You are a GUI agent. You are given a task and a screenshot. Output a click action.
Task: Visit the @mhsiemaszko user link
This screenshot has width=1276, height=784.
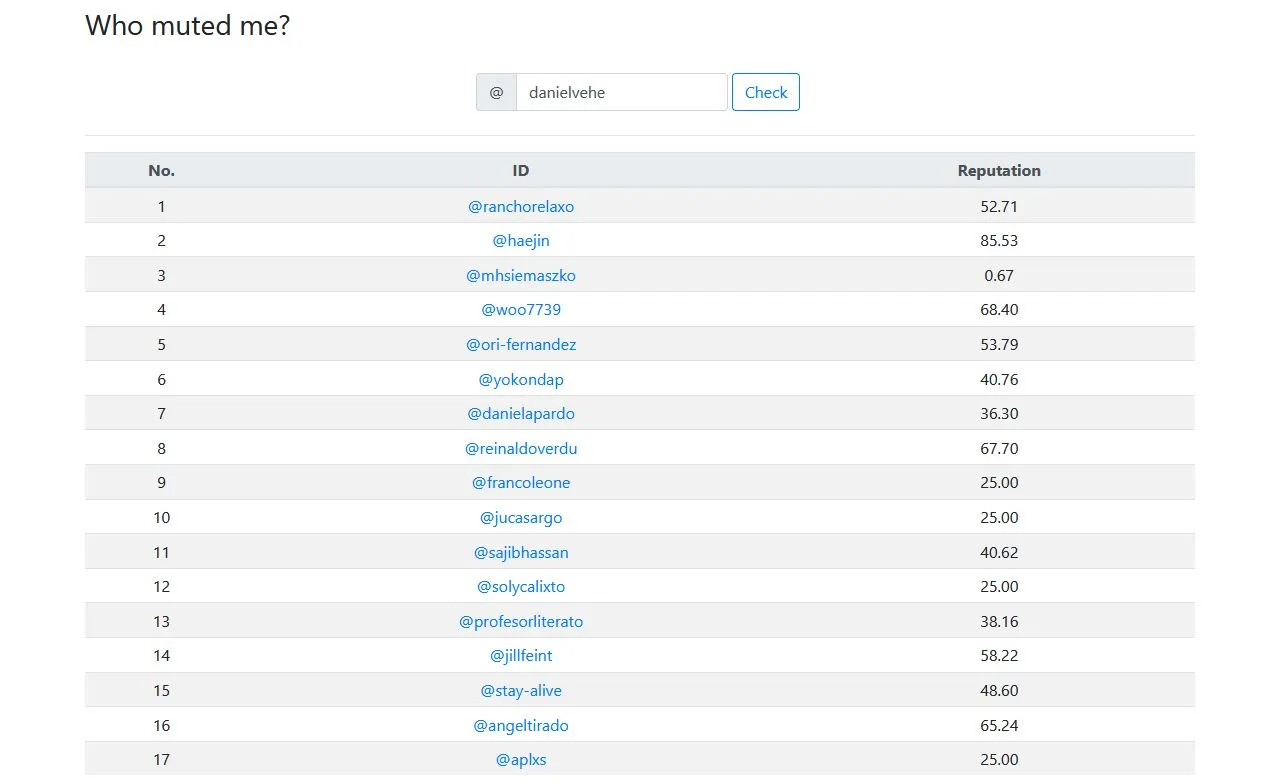(521, 276)
